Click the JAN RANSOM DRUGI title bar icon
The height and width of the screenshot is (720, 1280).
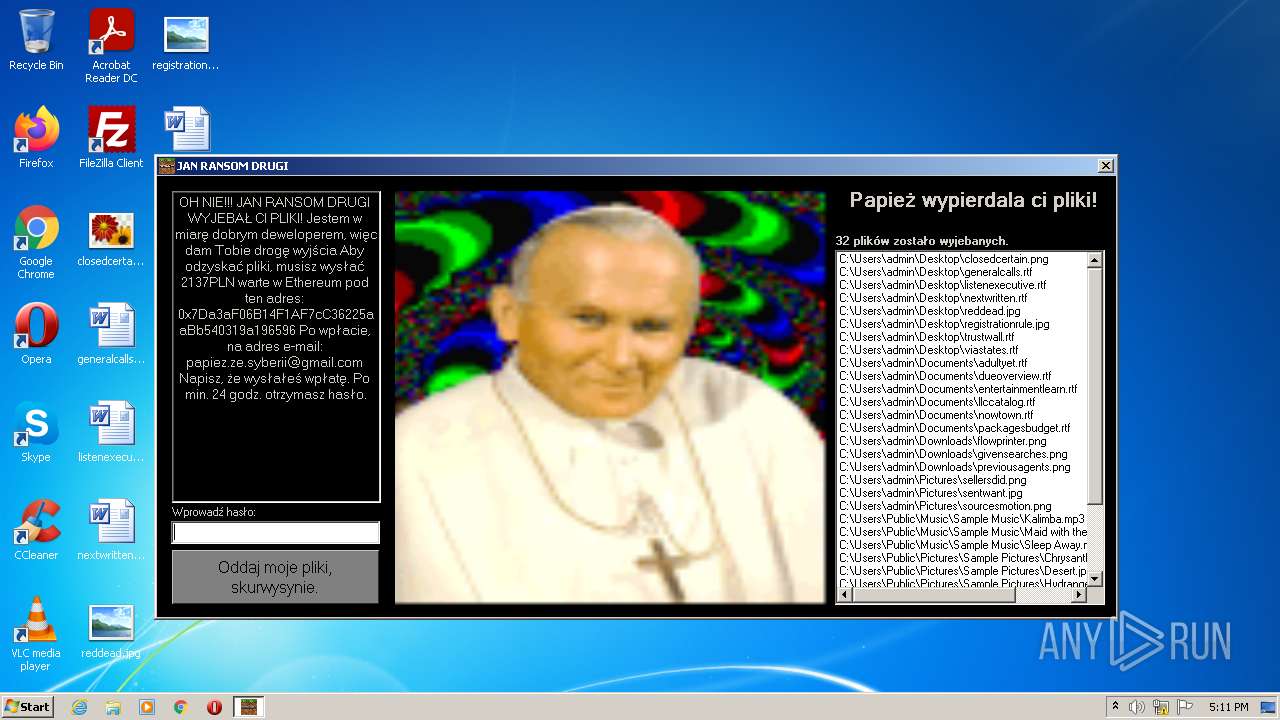(167, 166)
